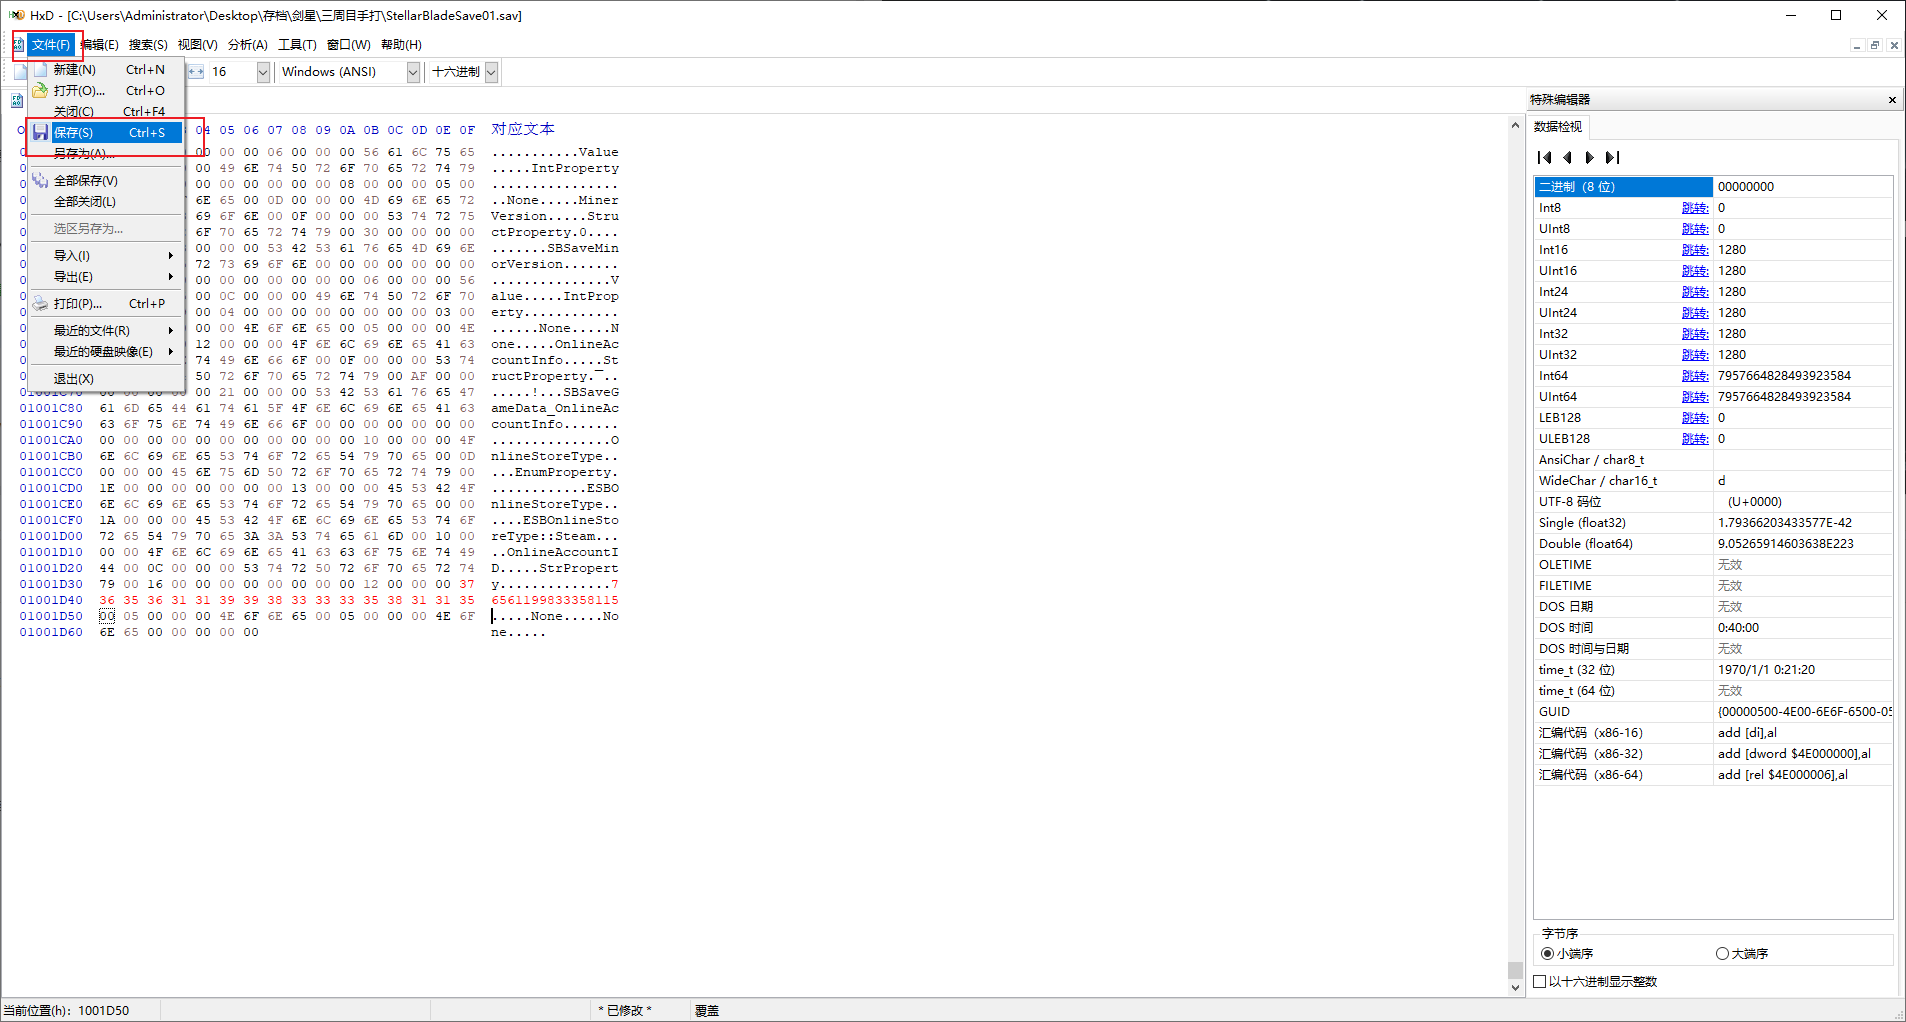
Task: Expand the 十六进制 number base dropdown
Action: 491,72
